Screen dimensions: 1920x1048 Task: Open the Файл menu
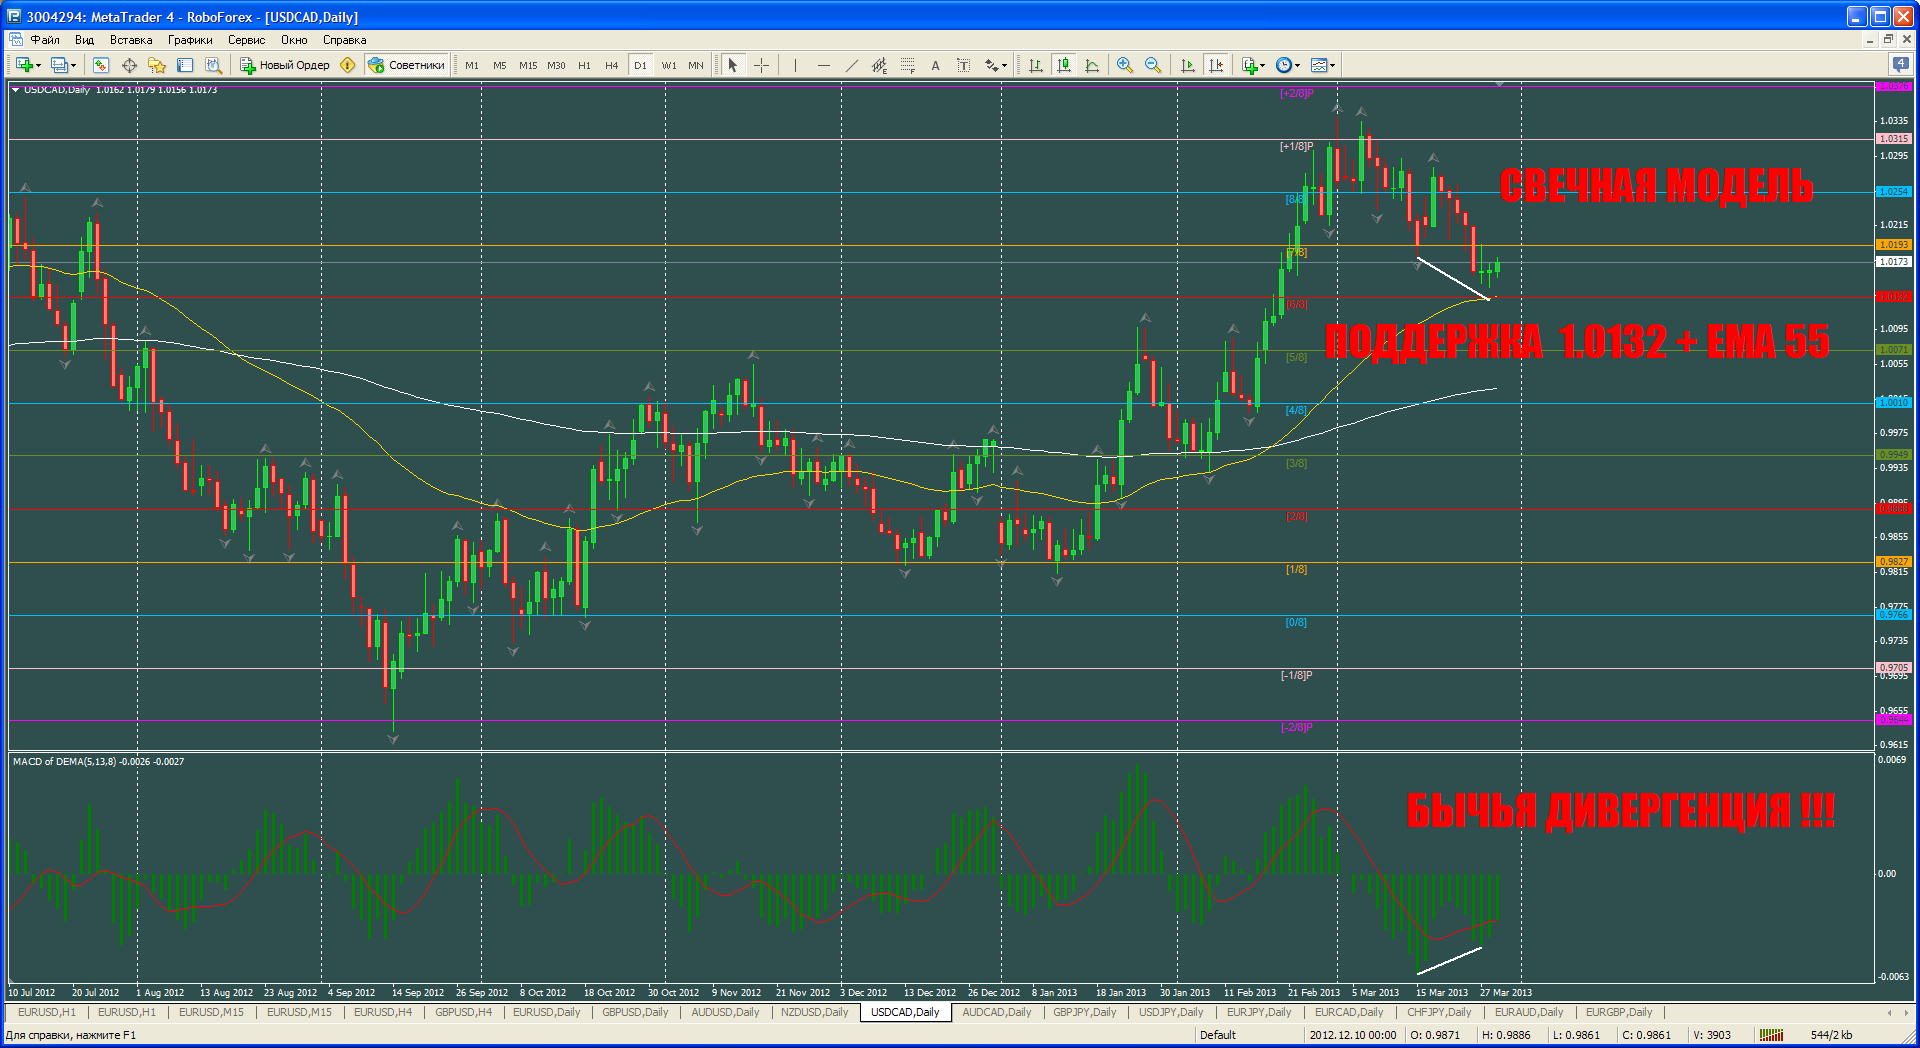click(x=45, y=40)
